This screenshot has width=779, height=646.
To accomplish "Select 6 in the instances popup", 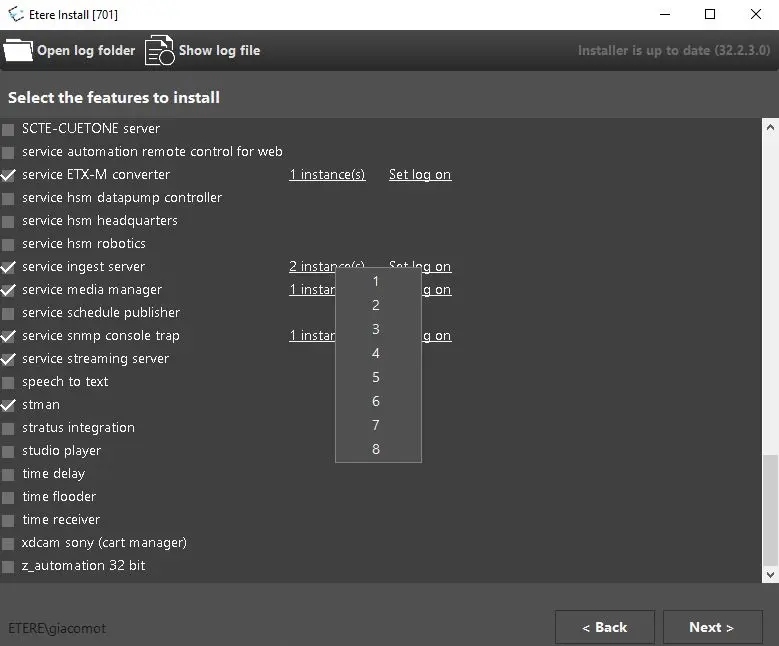I will click(376, 401).
